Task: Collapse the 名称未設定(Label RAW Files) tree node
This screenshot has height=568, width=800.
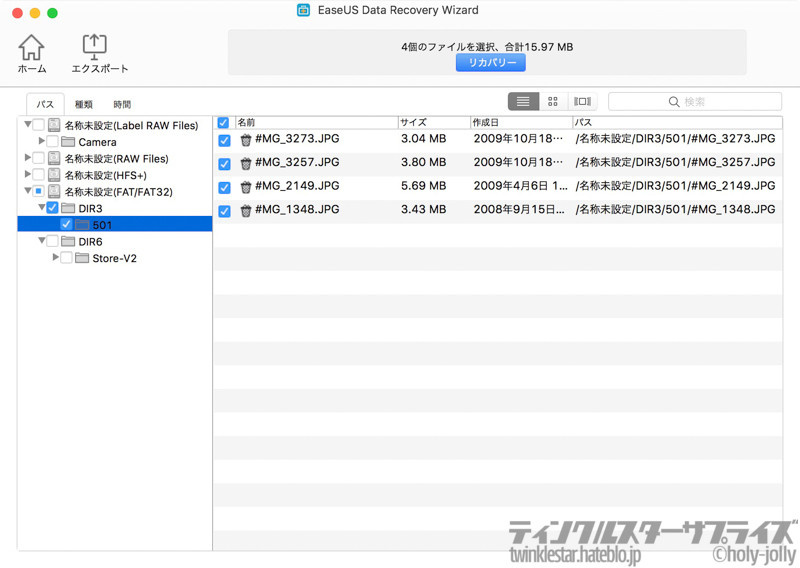Action: point(28,124)
